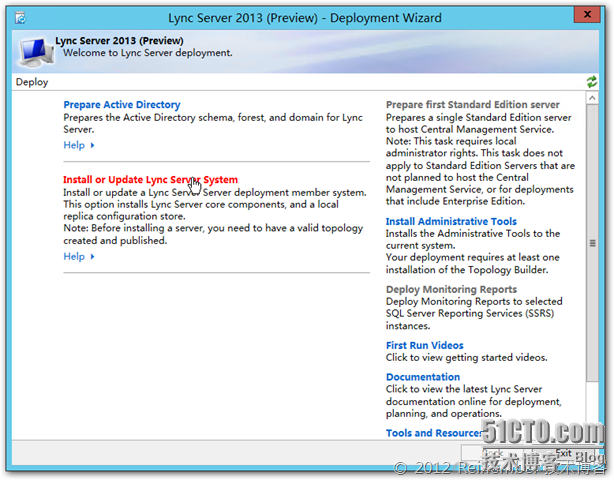This screenshot has height=480, width=614.
Task: Click 'Welcome to Lync Server deployment.' text
Action: 148,53
